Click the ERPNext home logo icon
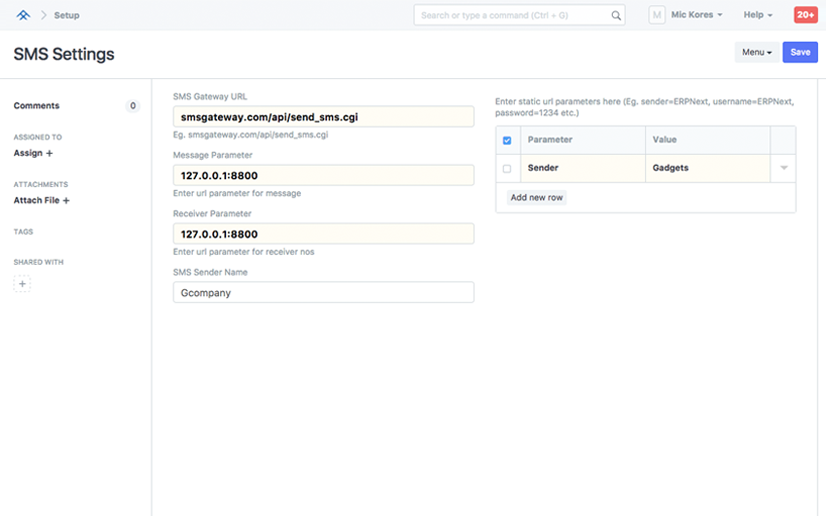 pos(23,15)
